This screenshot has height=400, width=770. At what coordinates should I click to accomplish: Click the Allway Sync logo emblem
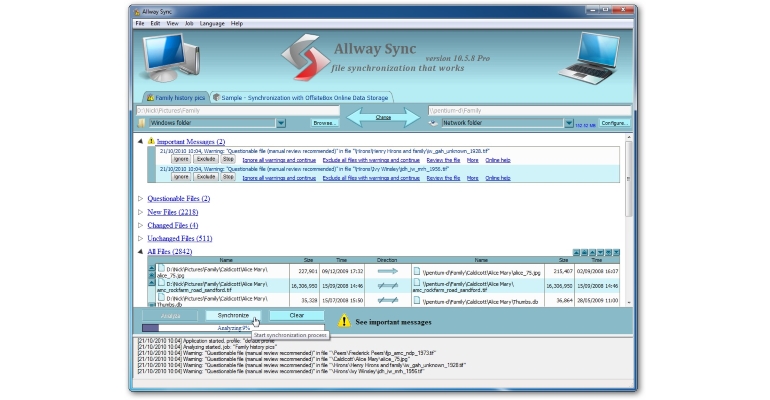[x=304, y=57]
